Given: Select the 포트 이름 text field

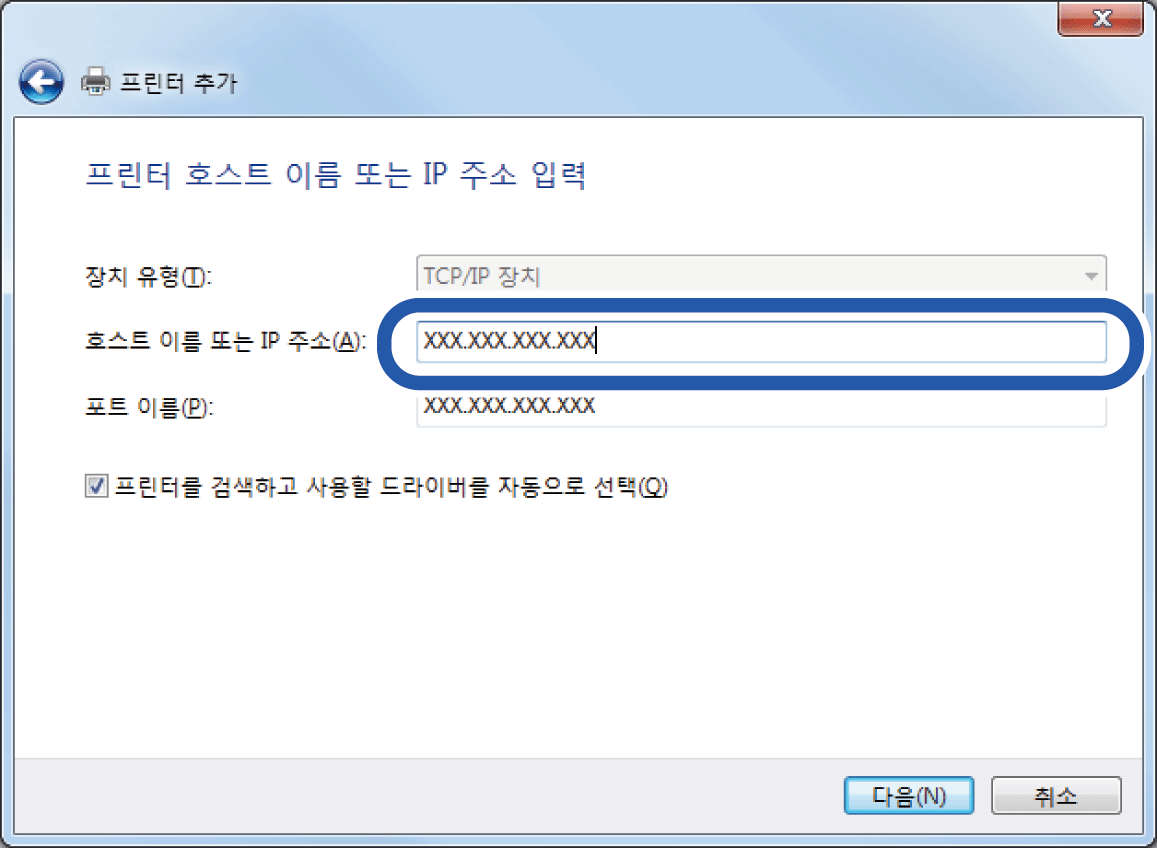Looking at the screenshot, I should point(761,407).
